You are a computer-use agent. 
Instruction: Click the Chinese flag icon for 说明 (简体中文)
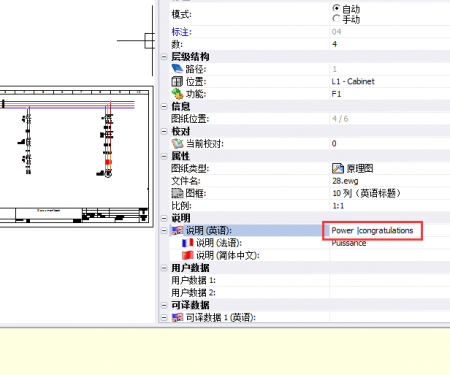pyautogui.click(x=188, y=255)
